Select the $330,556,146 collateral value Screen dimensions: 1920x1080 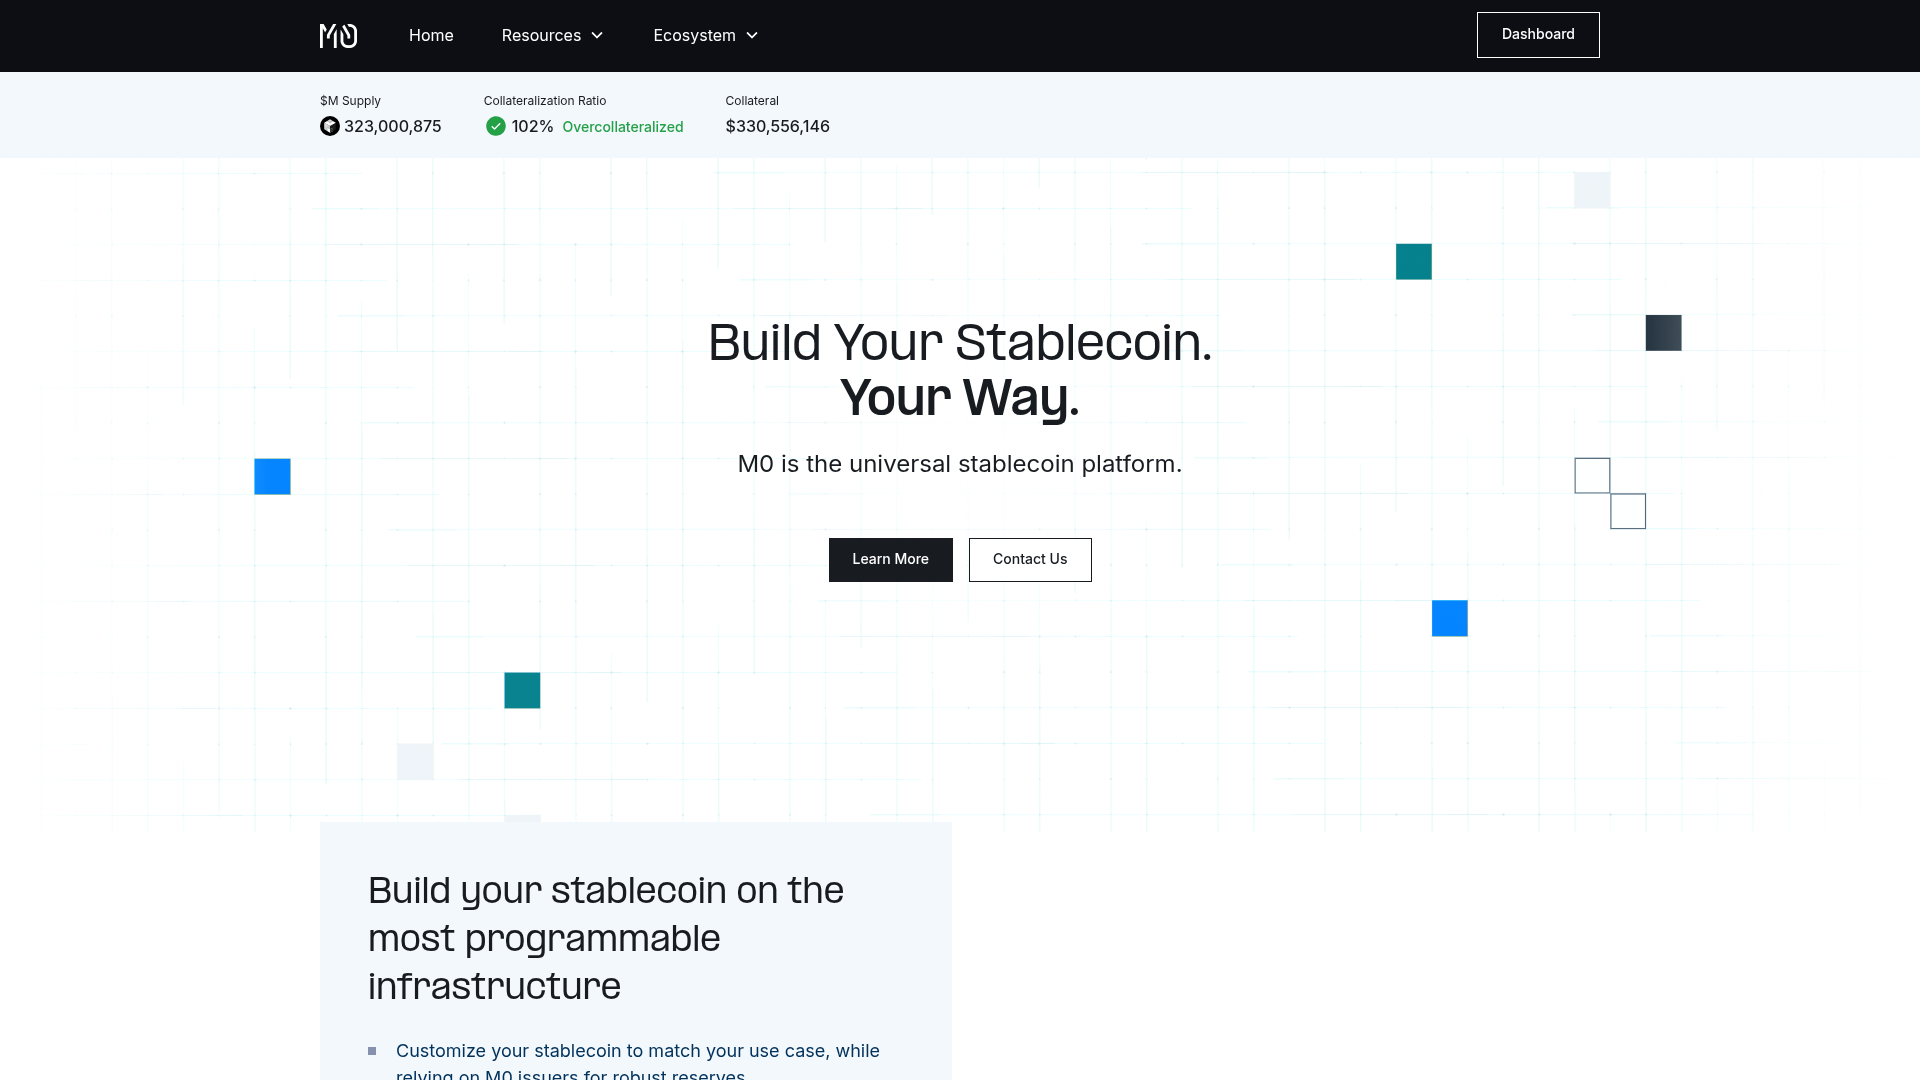pyautogui.click(x=778, y=127)
